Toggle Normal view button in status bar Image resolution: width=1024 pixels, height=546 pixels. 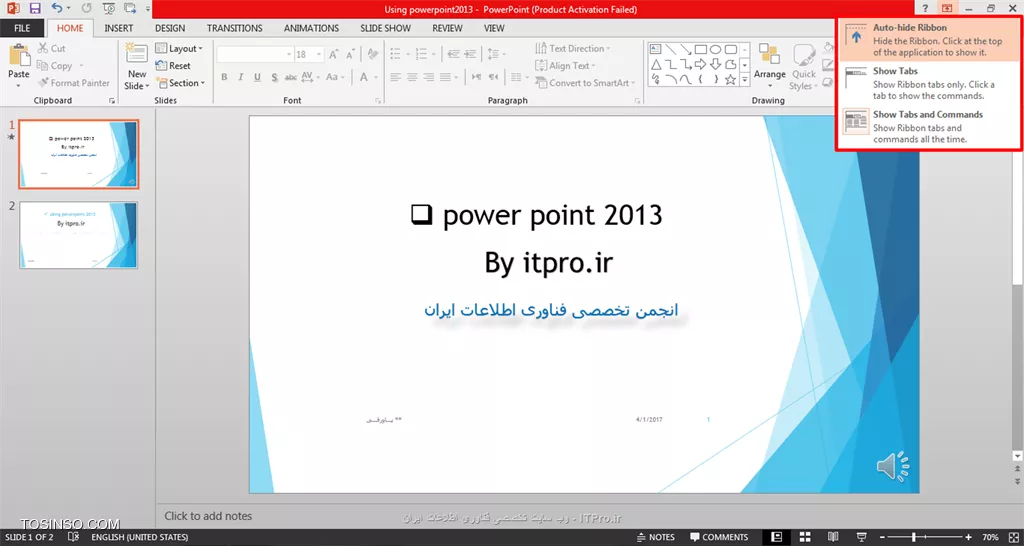pyautogui.click(x=776, y=537)
